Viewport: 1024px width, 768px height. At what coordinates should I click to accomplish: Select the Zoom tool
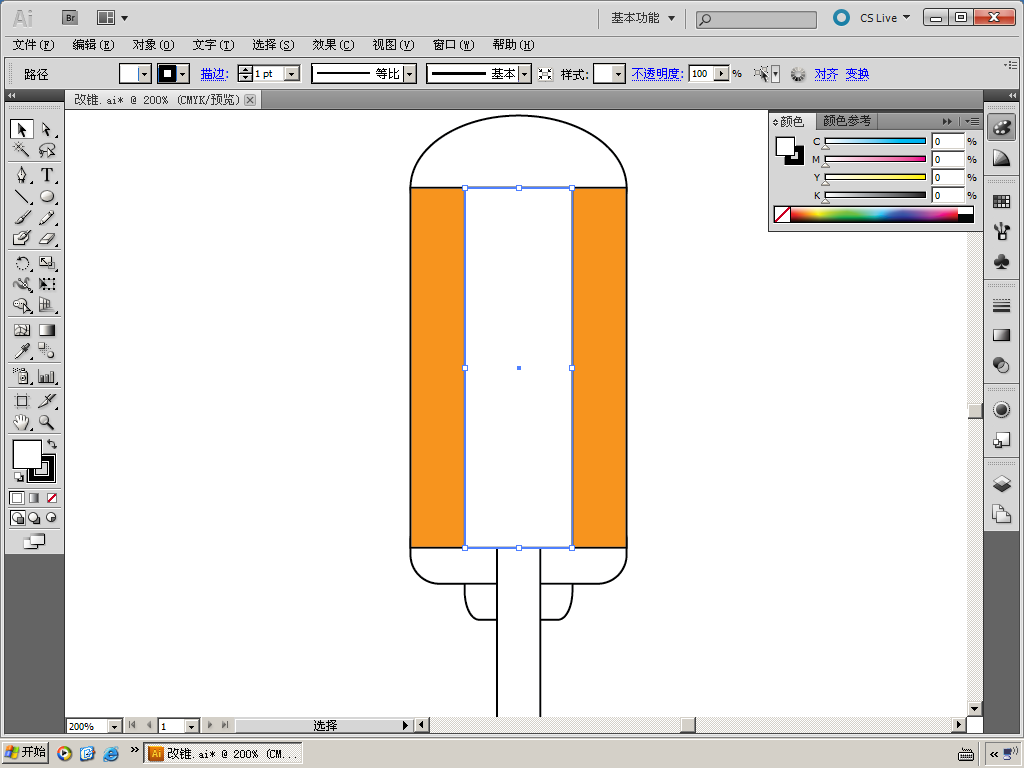tap(46, 423)
